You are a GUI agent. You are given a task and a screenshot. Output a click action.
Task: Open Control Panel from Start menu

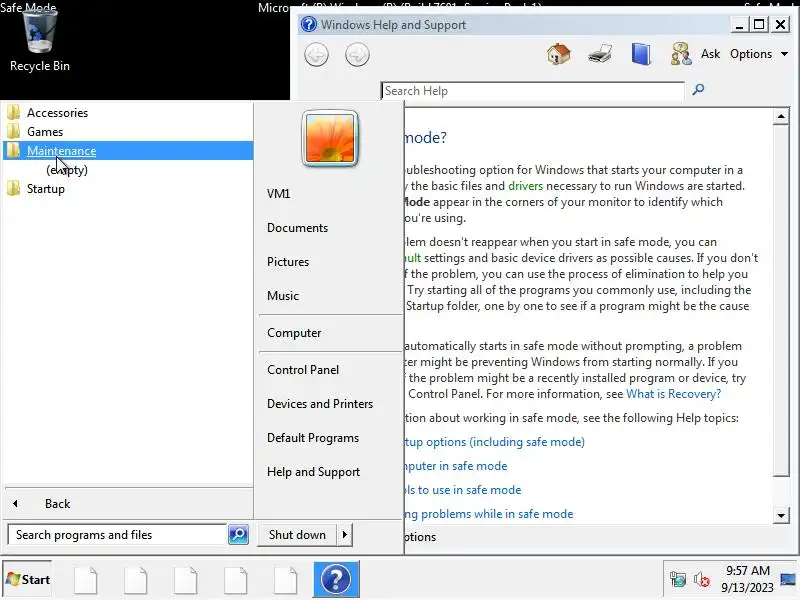(x=303, y=370)
